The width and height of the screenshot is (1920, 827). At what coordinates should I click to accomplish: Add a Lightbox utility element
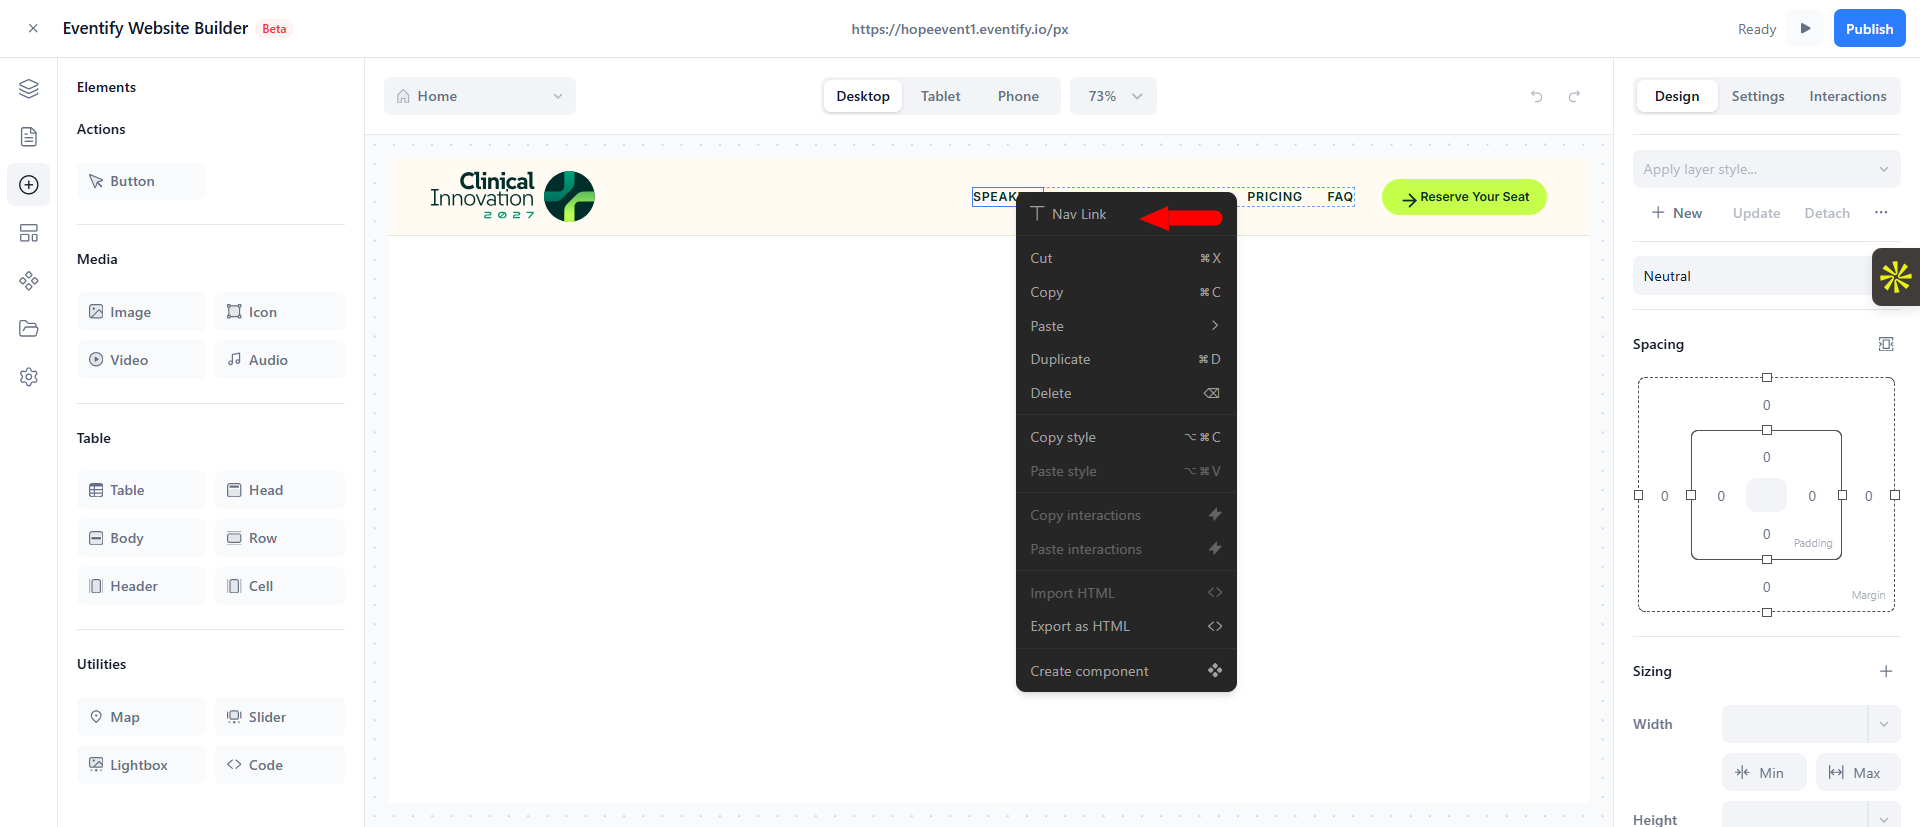(x=141, y=765)
